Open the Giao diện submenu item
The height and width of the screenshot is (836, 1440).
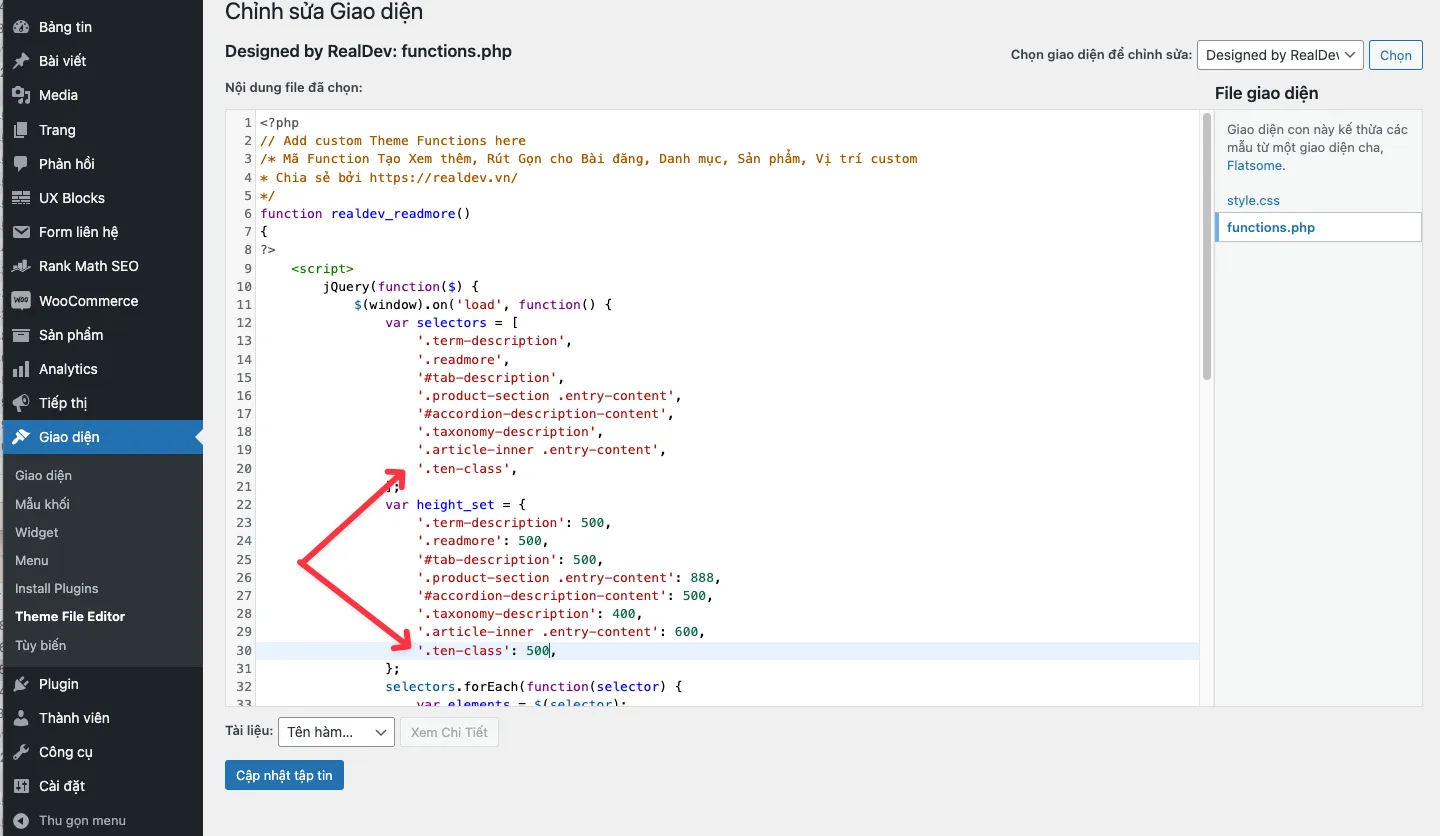pyautogui.click(x=43, y=476)
